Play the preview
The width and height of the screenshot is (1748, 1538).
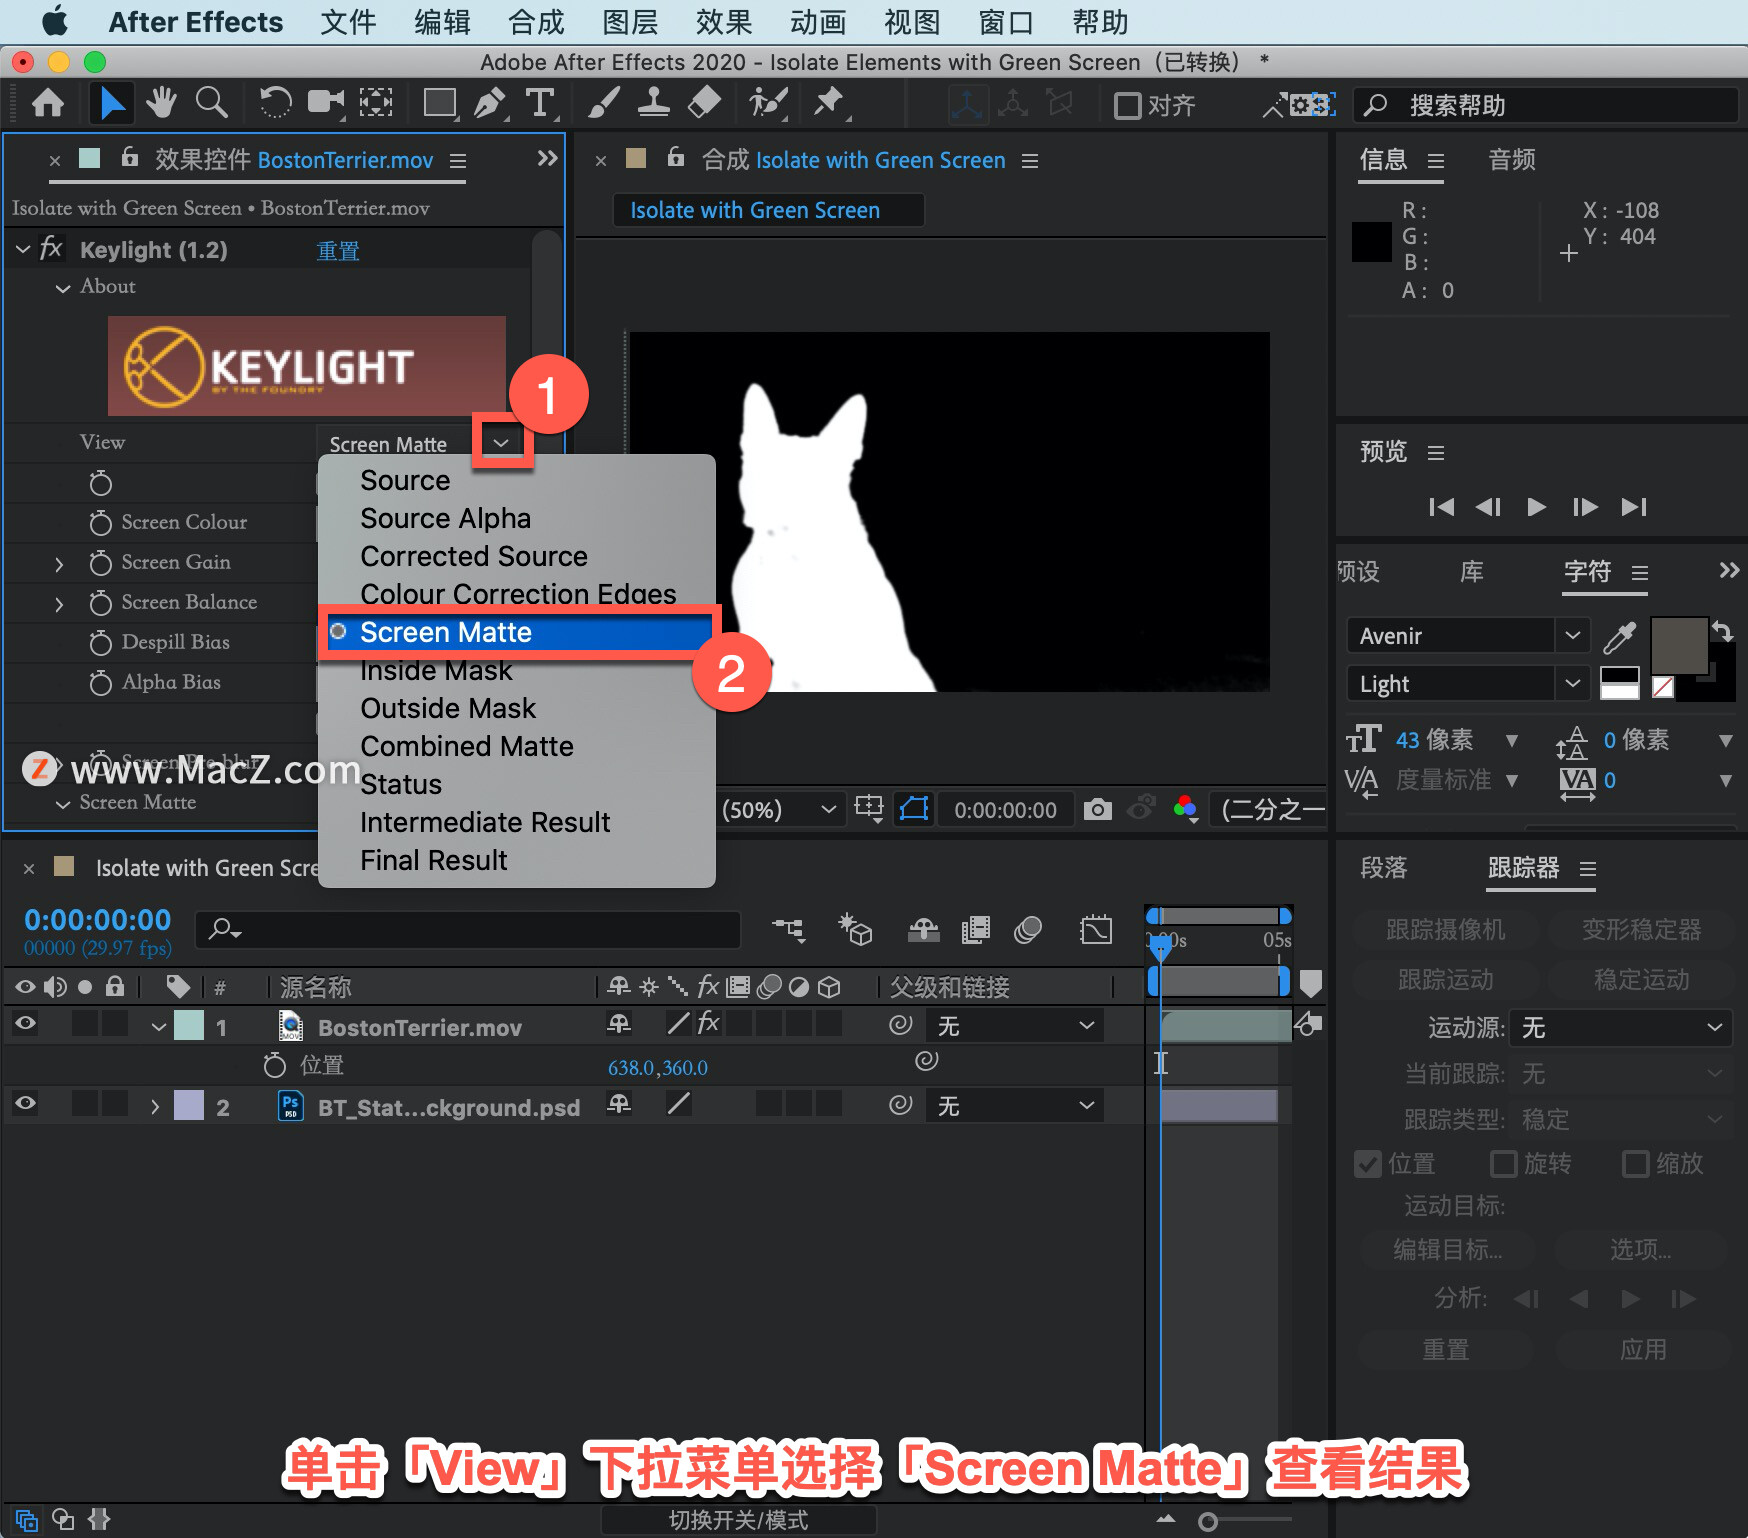[x=1537, y=507]
